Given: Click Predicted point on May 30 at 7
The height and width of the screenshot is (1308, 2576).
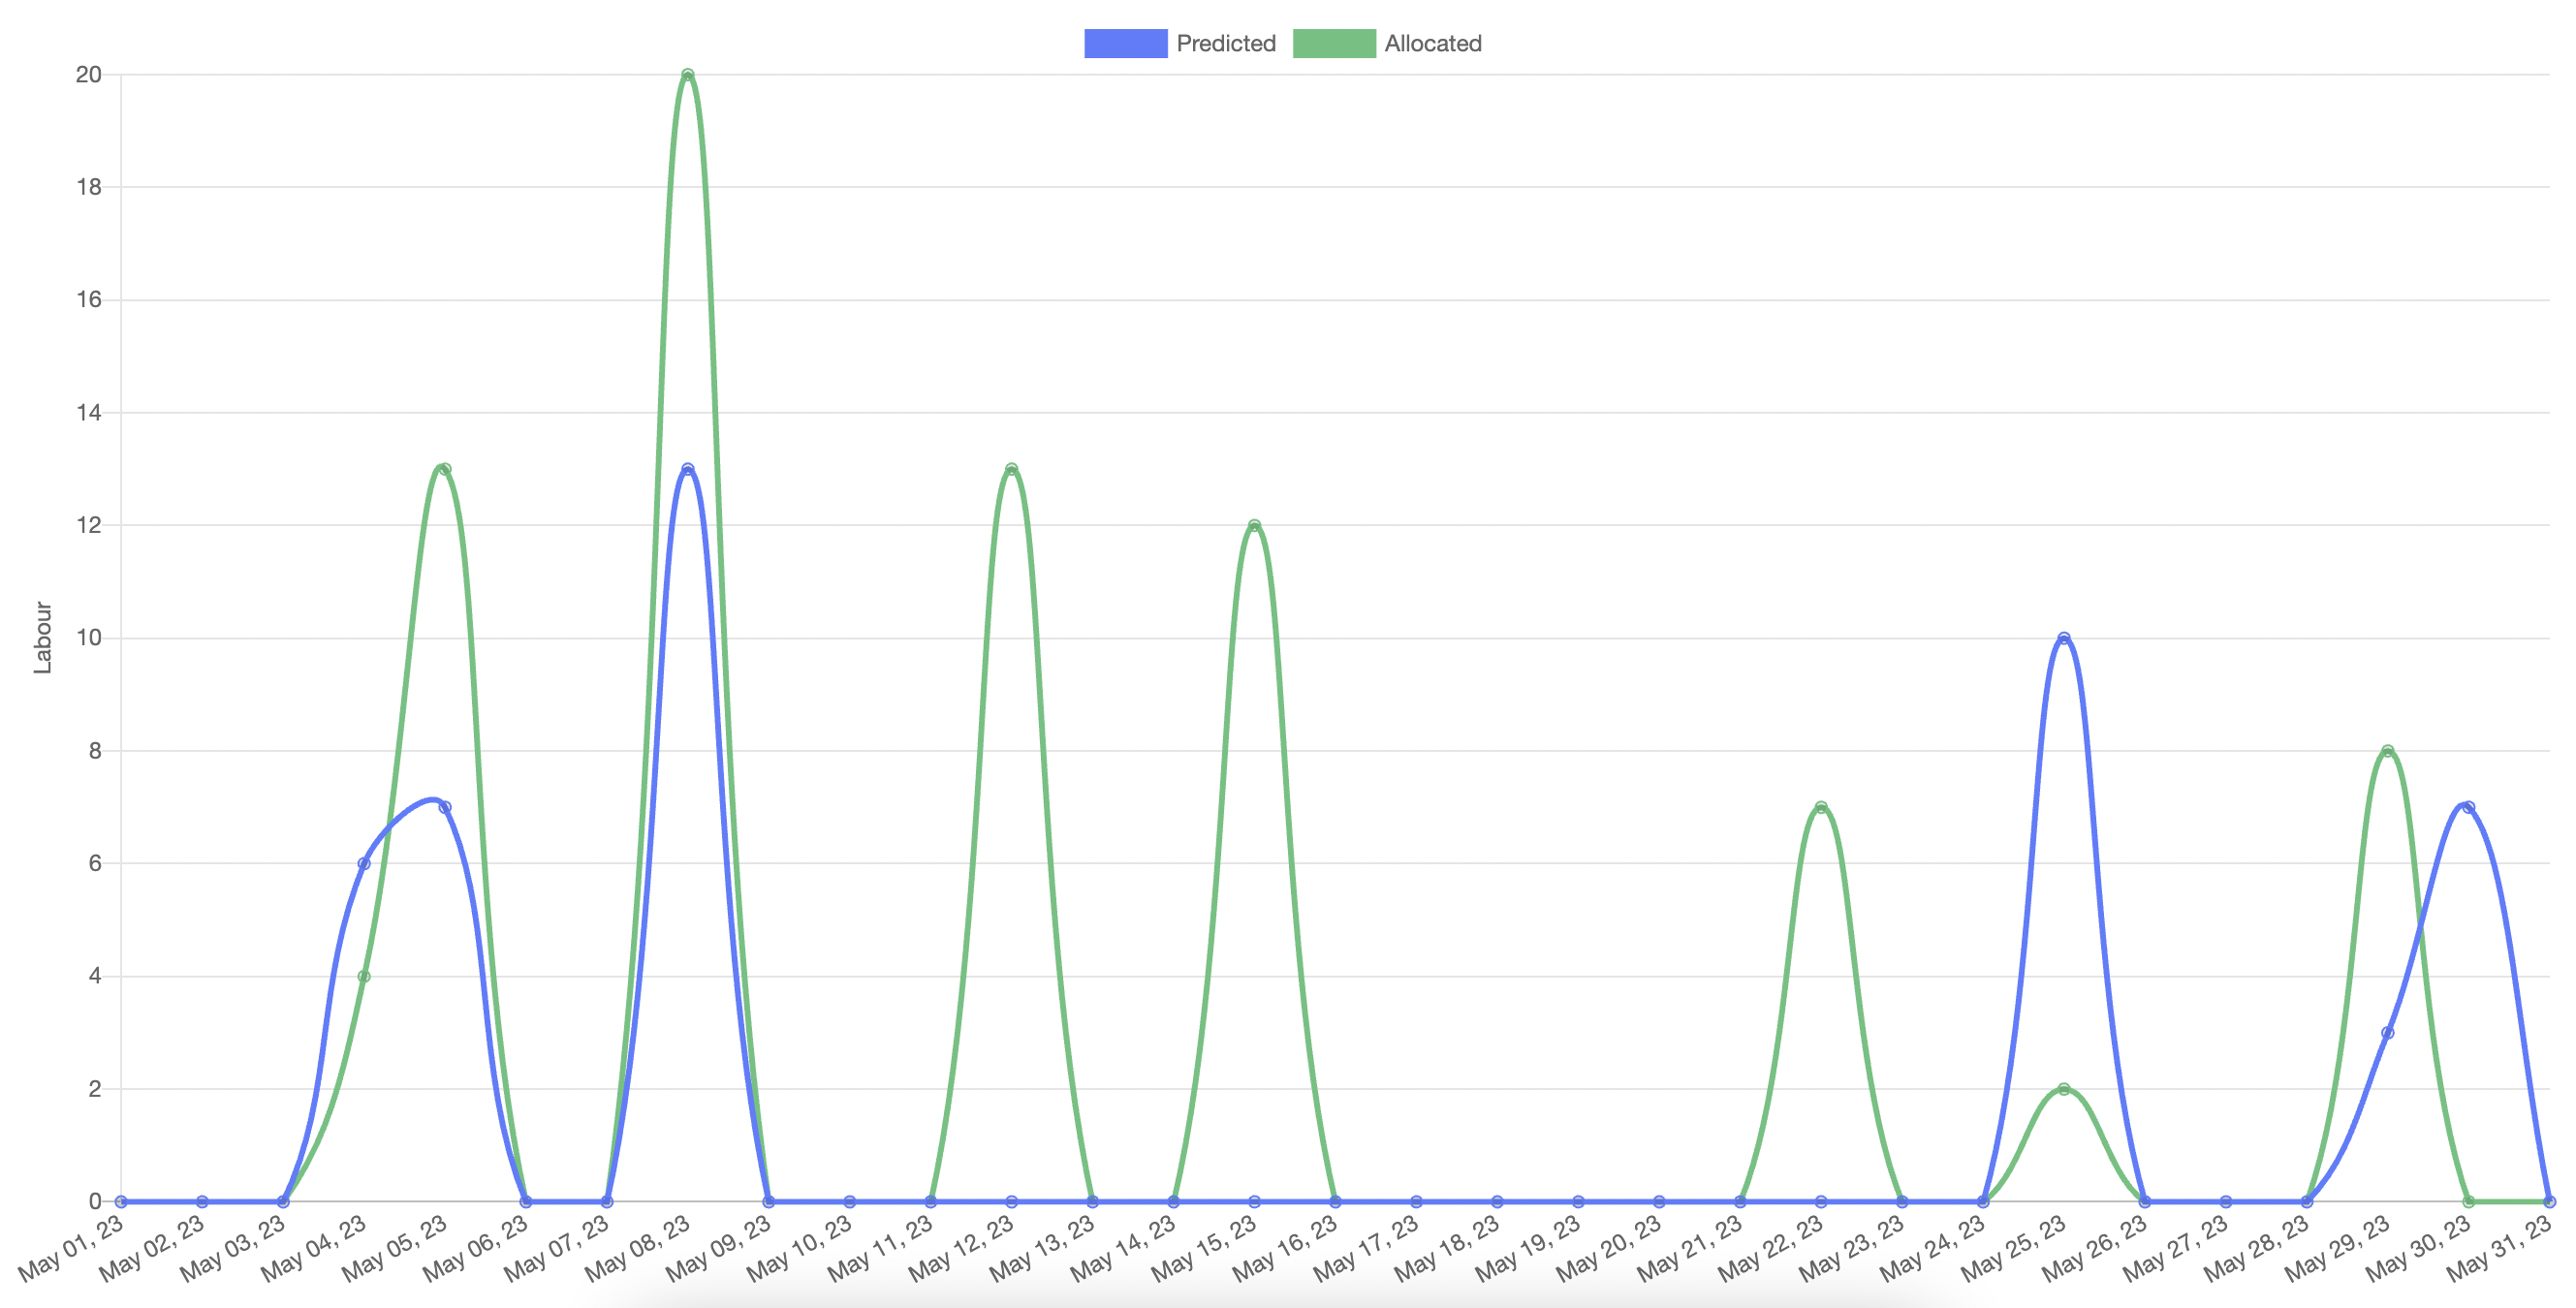Looking at the screenshot, I should [x=2468, y=807].
